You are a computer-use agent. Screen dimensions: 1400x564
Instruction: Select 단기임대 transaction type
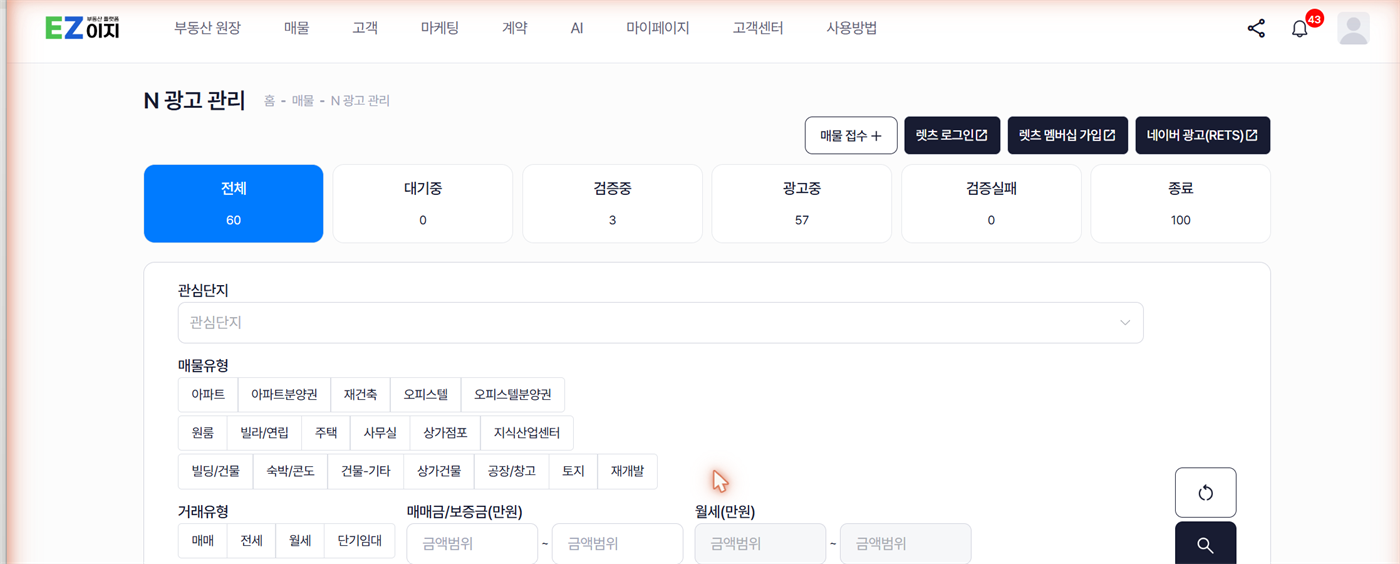(x=360, y=541)
